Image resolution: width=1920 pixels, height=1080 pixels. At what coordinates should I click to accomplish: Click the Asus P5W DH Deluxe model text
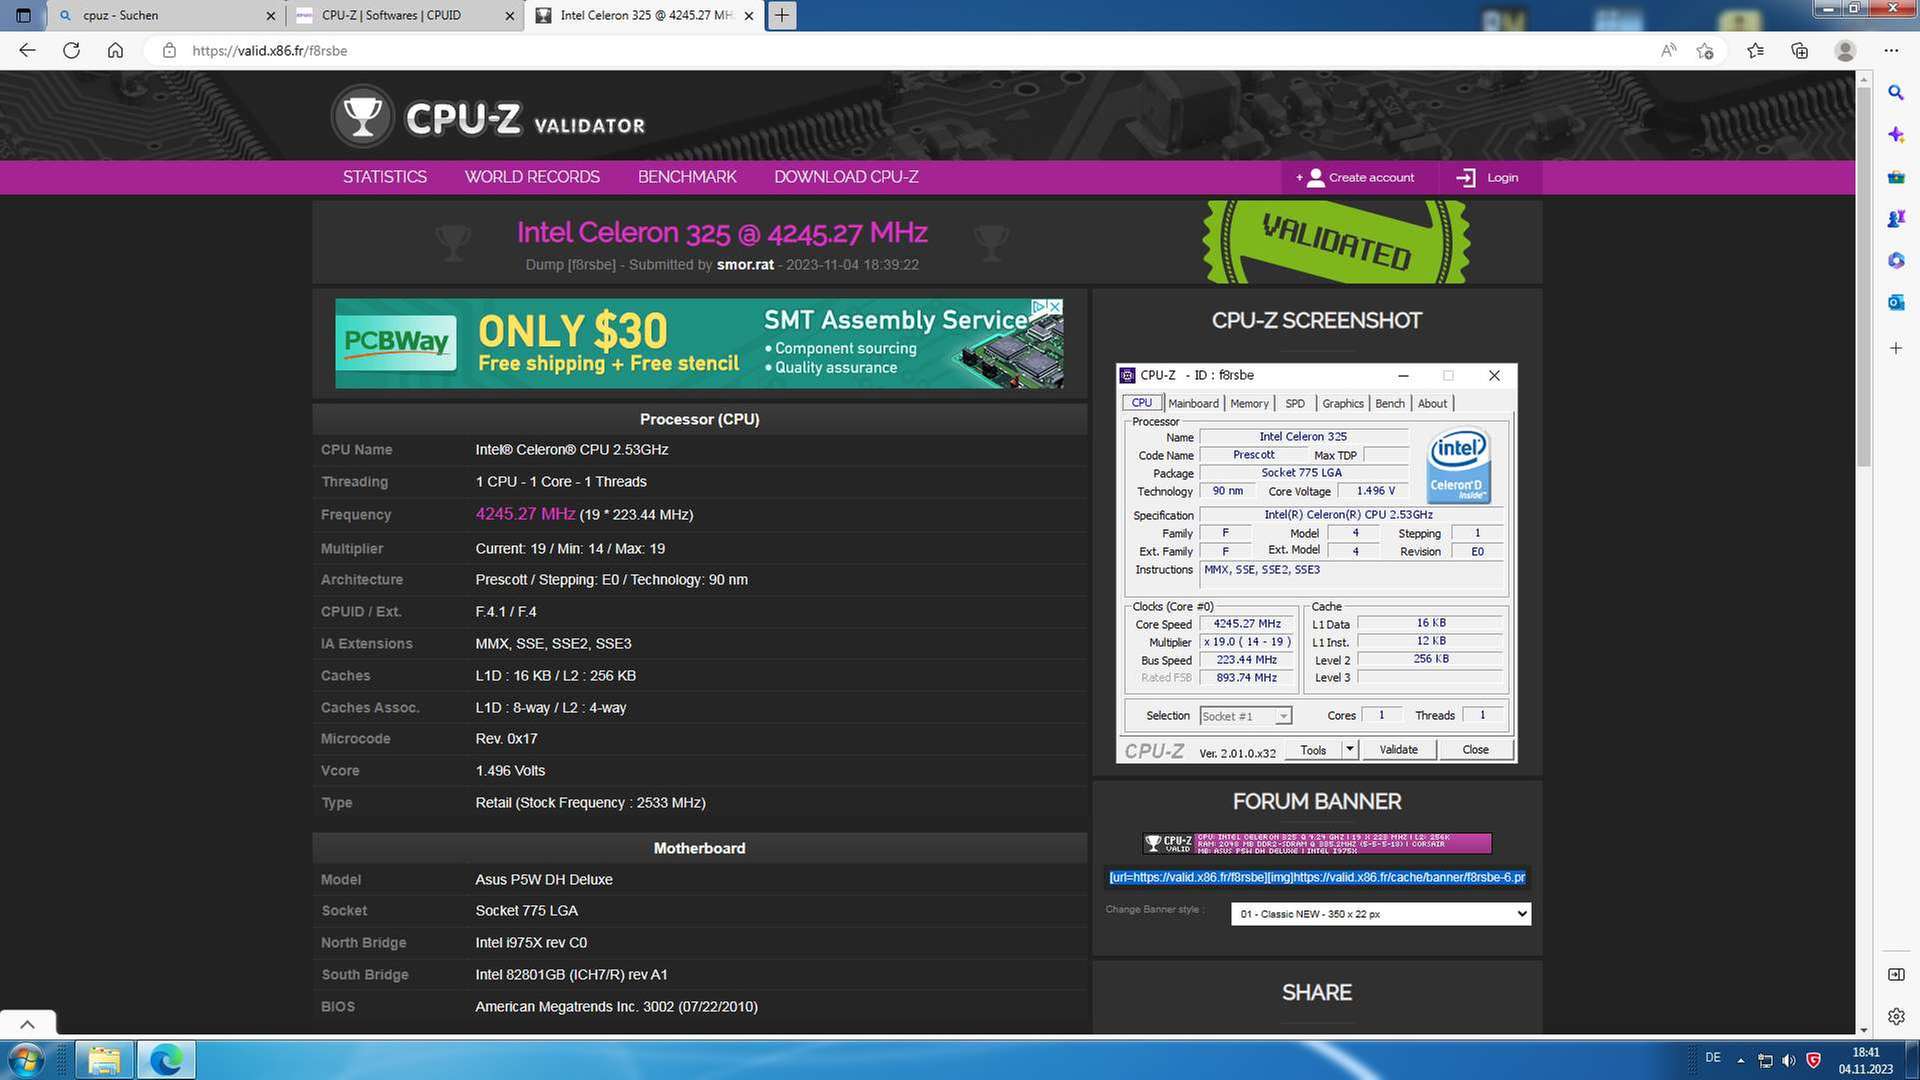tap(544, 880)
